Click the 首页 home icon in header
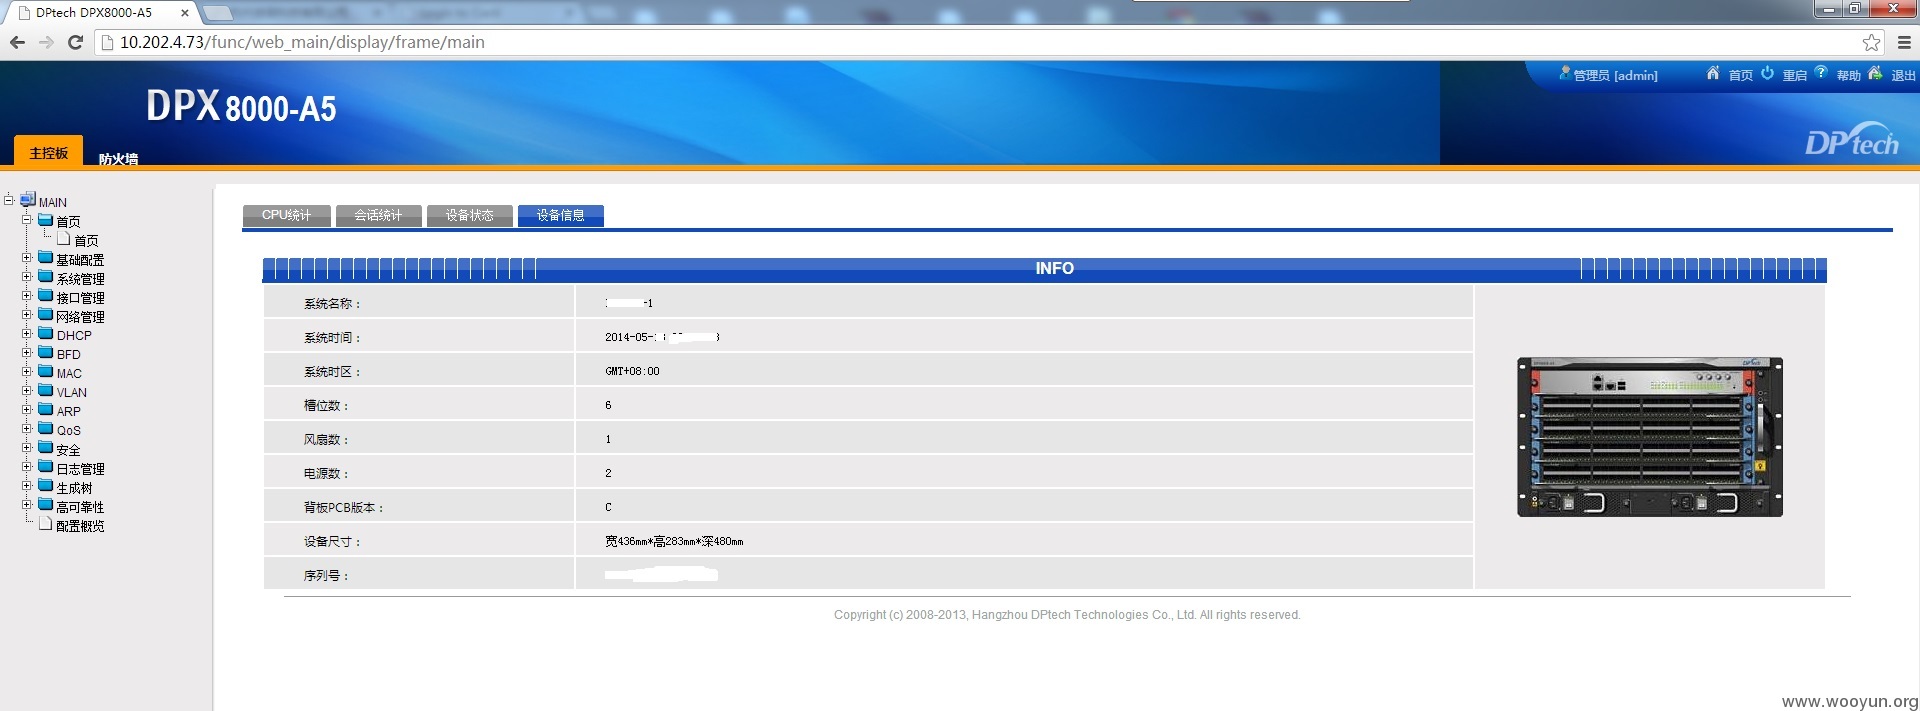 [x=1713, y=73]
